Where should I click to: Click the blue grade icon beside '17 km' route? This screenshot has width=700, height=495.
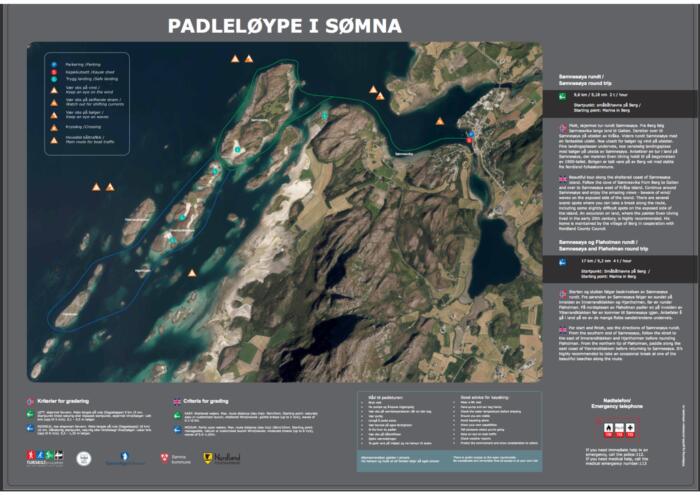(x=563, y=262)
